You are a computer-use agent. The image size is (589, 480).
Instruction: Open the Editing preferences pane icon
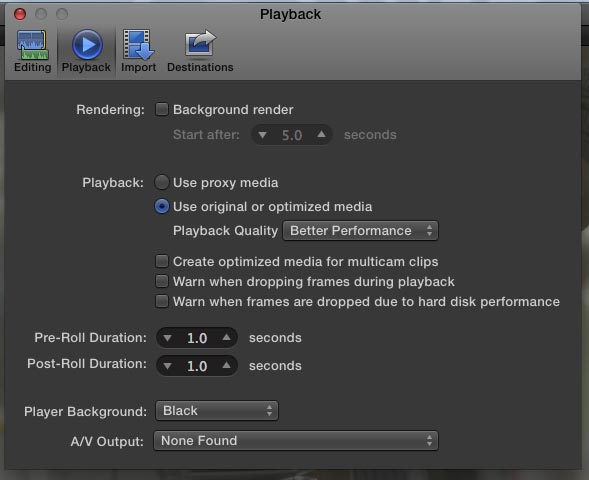tap(33, 45)
